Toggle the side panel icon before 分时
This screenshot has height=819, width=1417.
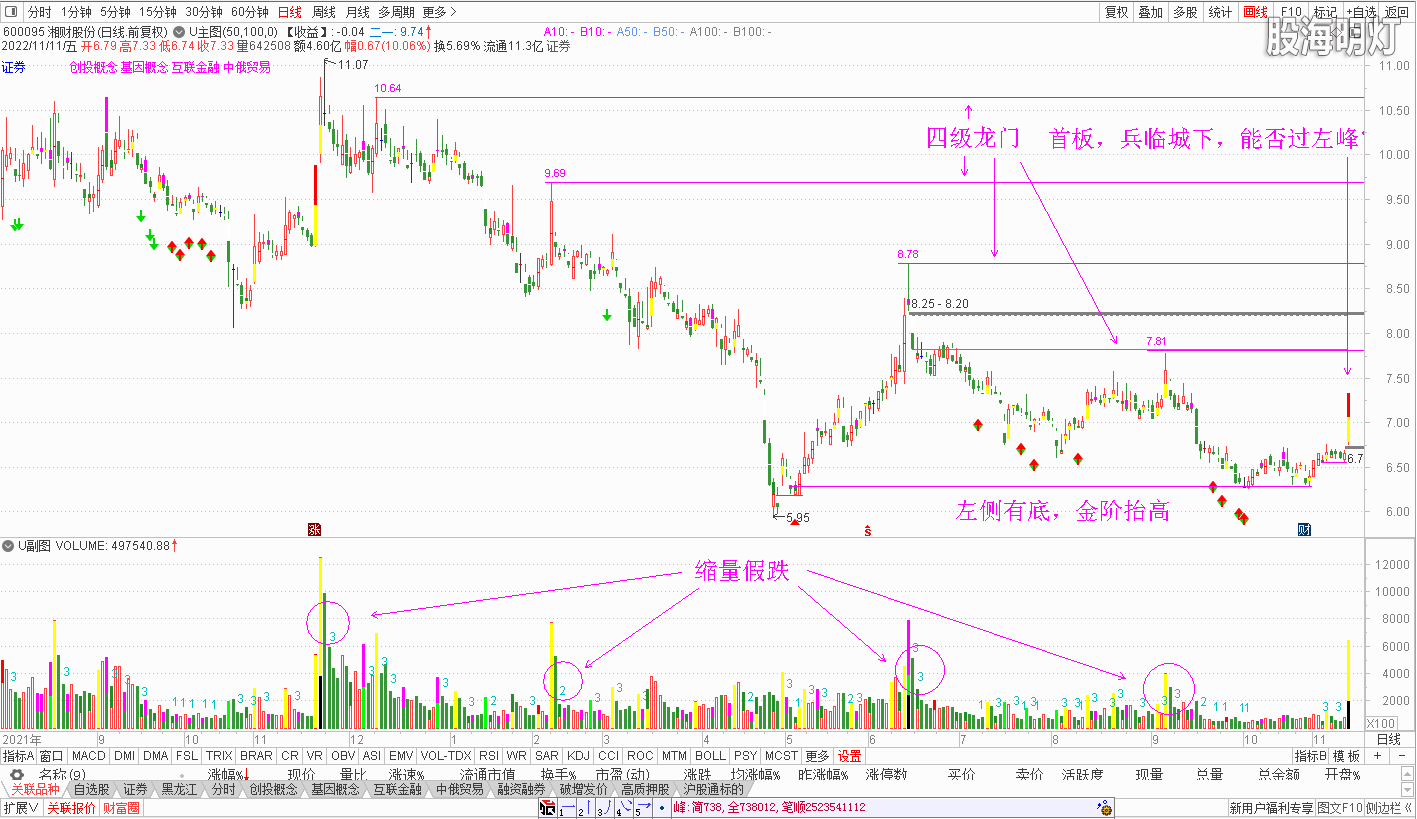tap(12, 12)
